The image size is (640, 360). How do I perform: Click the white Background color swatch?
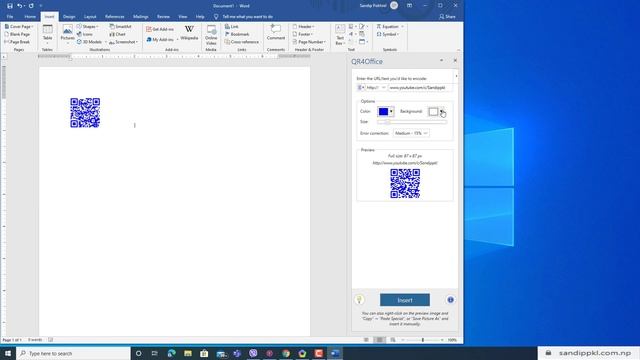pyautogui.click(x=433, y=111)
